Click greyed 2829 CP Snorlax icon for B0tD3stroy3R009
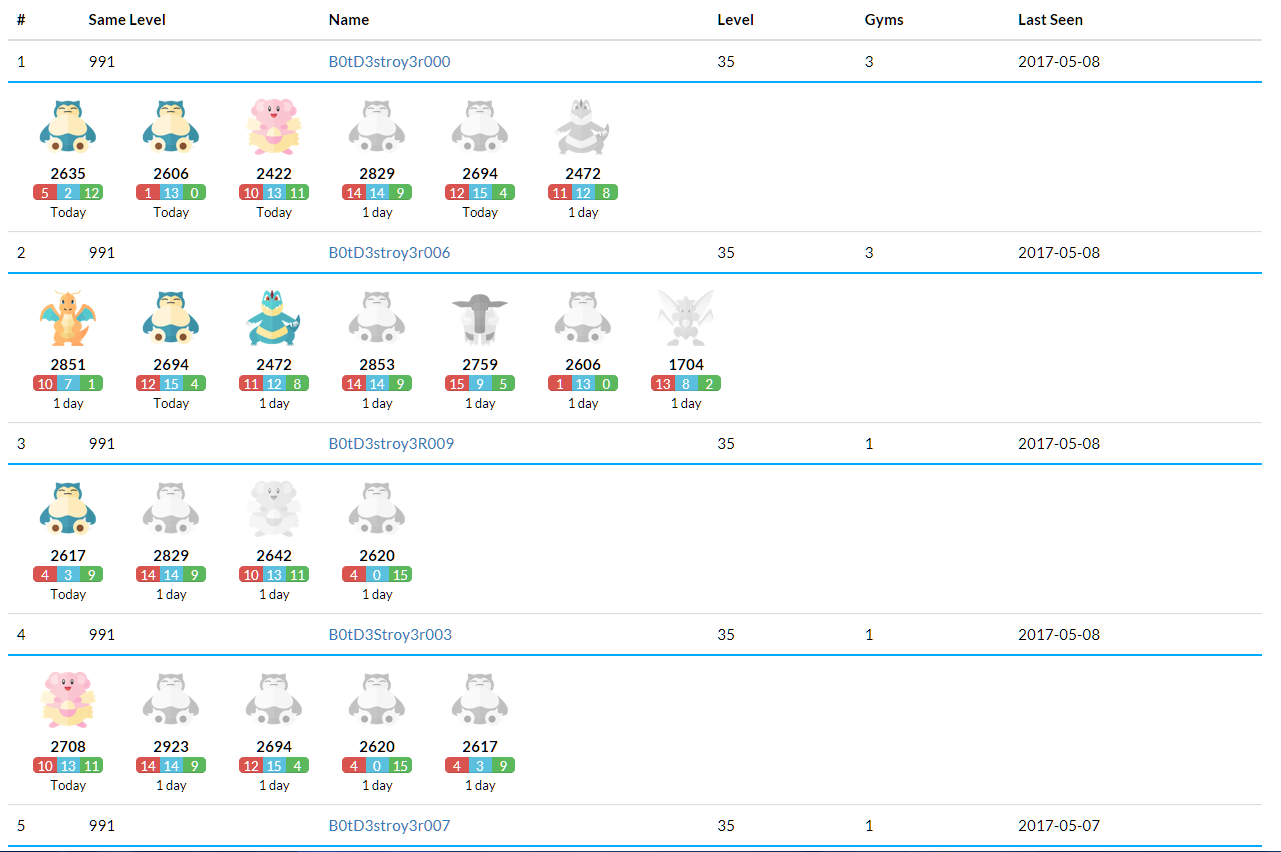Screen dimensions: 1281x852 pyautogui.click(x=171, y=508)
